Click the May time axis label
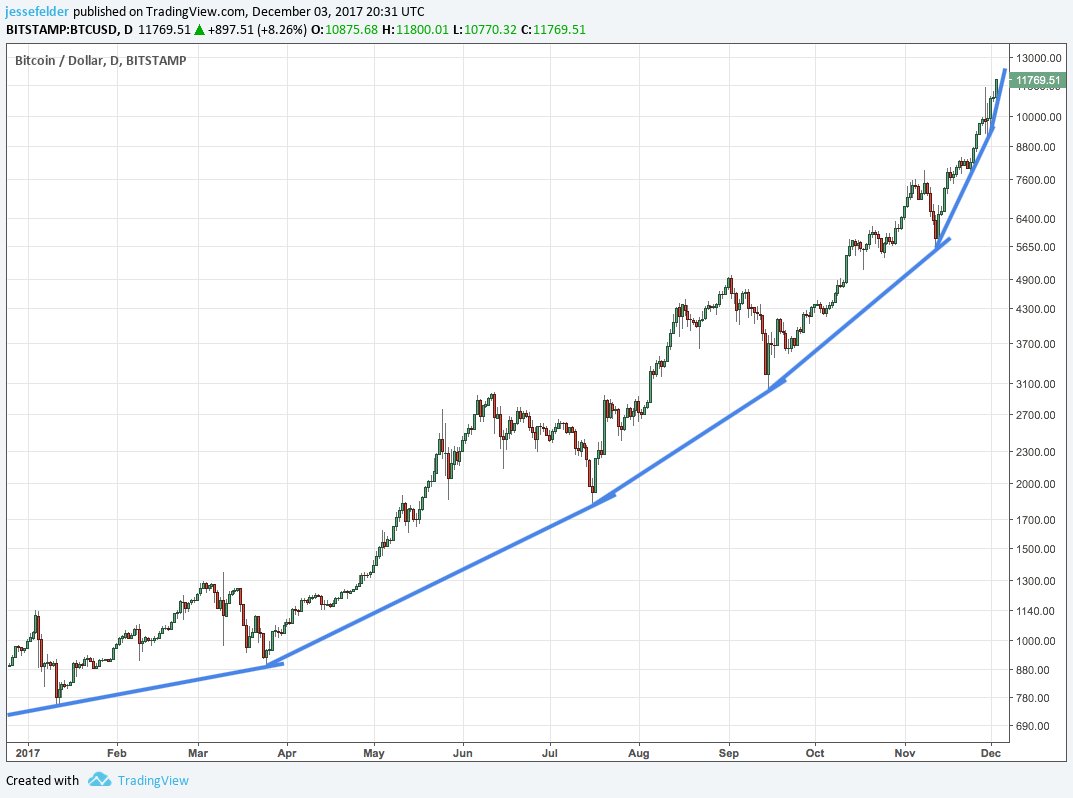This screenshot has width=1073, height=798. pyautogui.click(x=374, y=753)
